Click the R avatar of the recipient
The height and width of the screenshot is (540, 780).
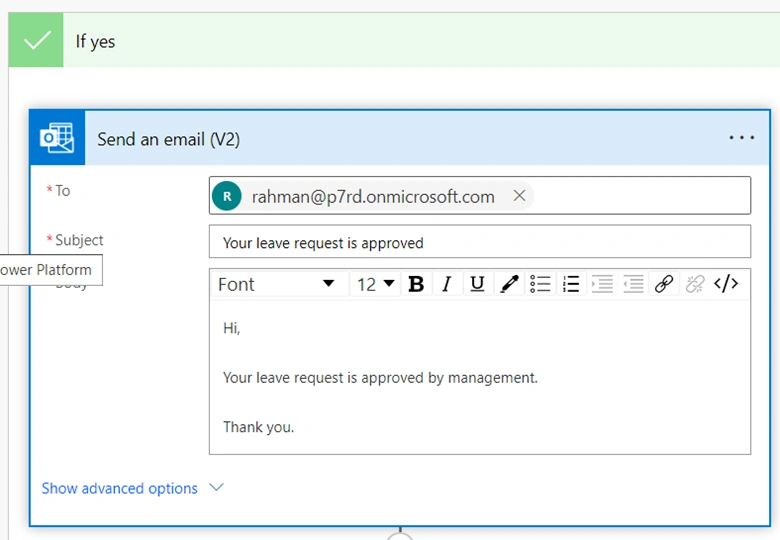coord(227,196)
